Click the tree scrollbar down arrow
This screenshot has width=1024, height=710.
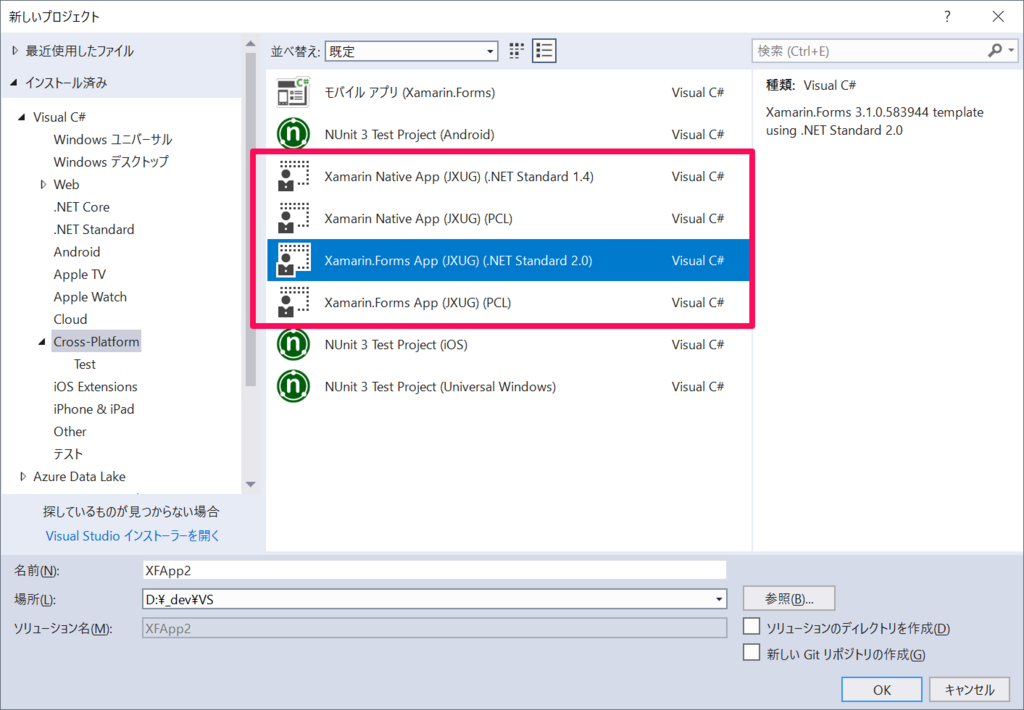click(250, 485)
